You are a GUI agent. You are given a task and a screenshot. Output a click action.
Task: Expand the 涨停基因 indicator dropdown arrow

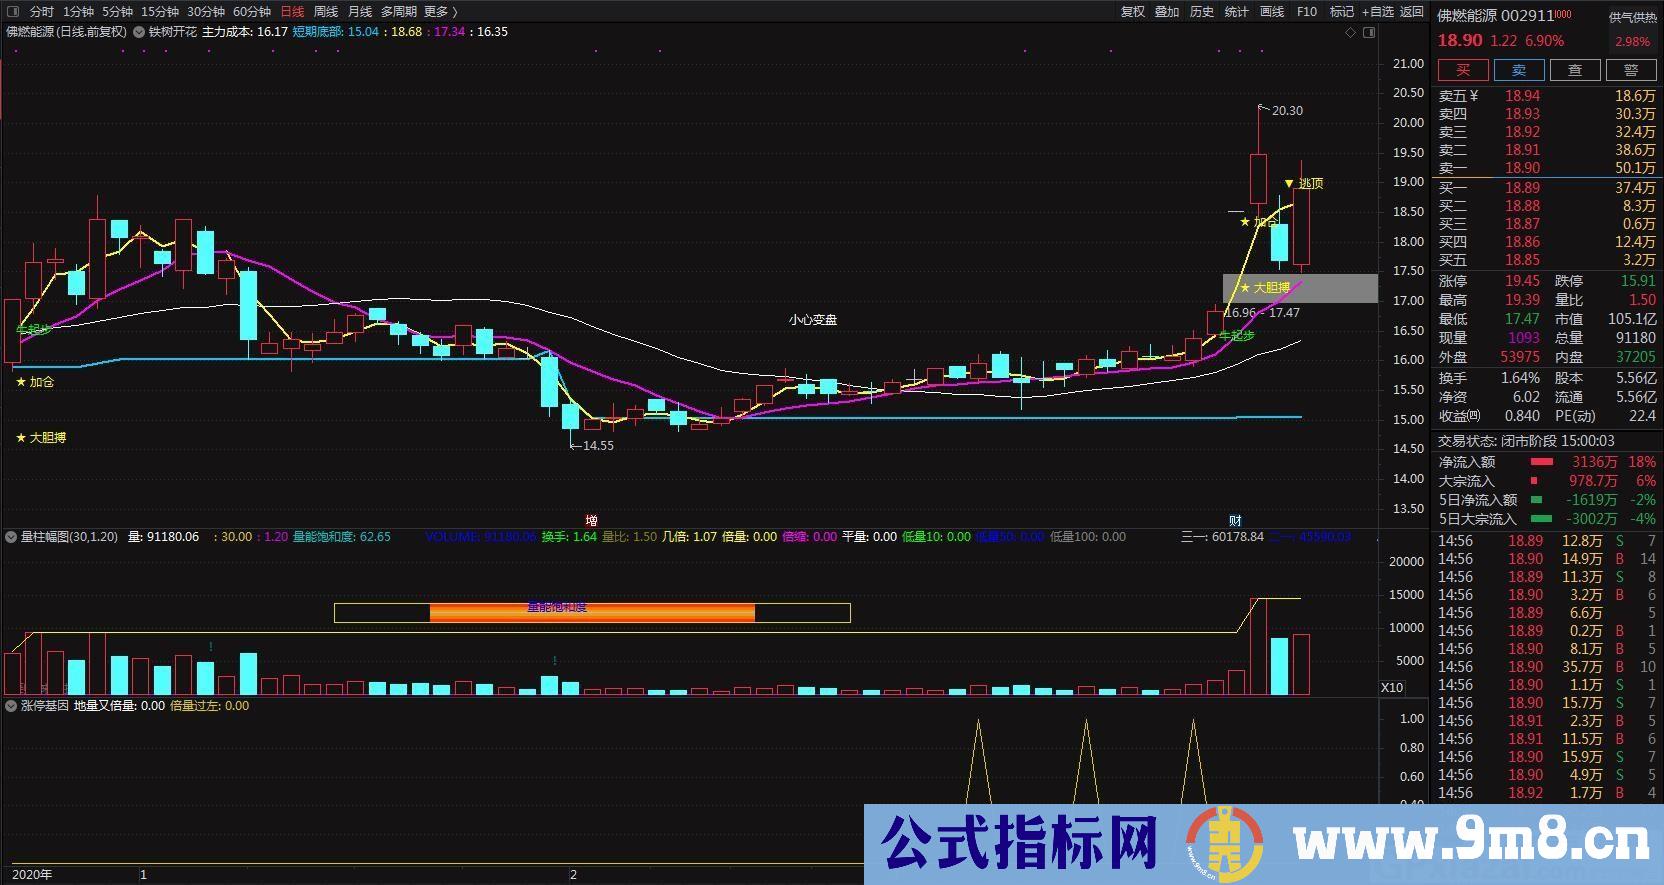click(x=12, y=706)
